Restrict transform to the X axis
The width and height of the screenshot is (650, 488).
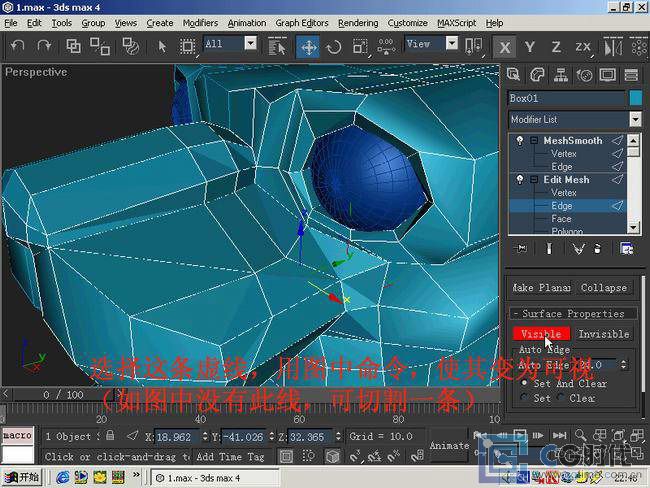504,47
